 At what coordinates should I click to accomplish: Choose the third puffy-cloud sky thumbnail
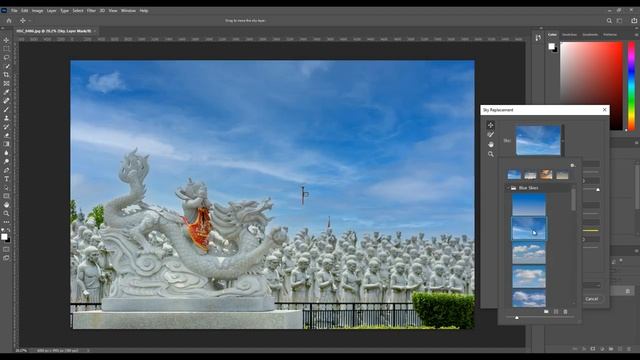(529, 253)
